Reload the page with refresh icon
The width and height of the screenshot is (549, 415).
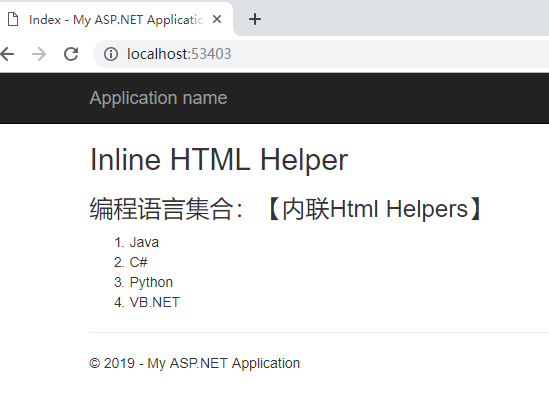[x=71, y=54]
